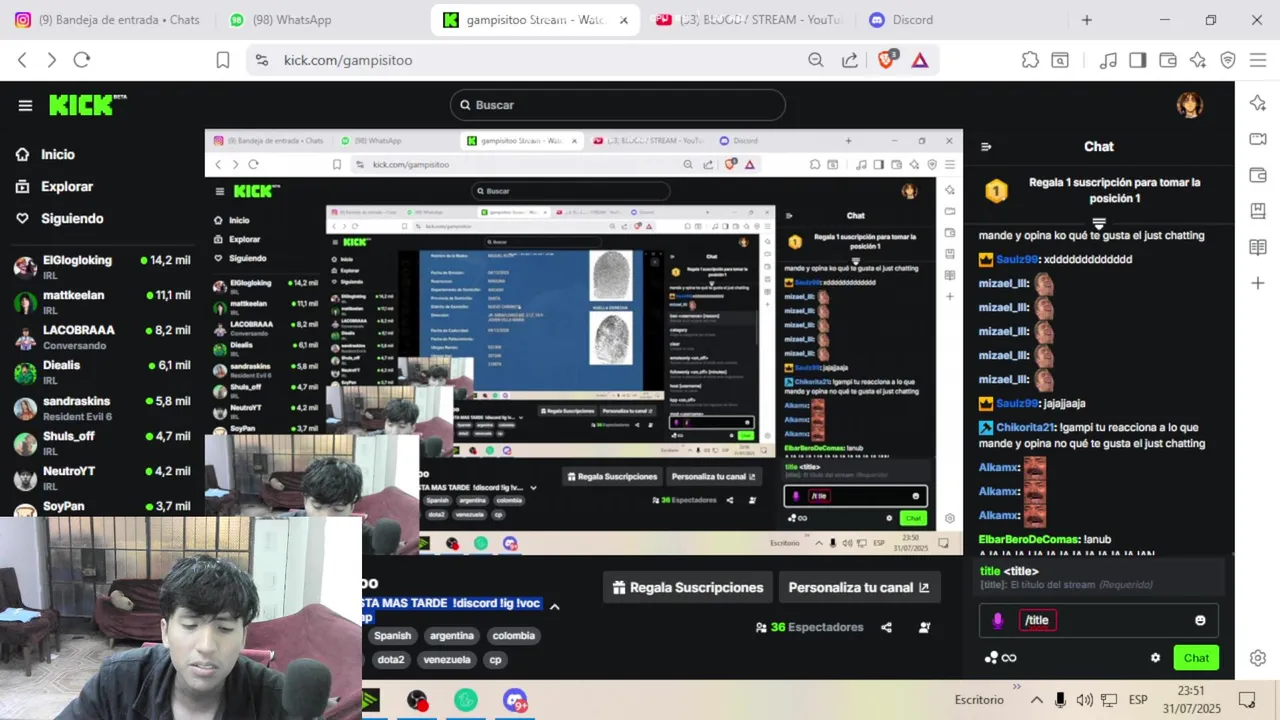
Task: Switch to the Instagram Bandeja de entrada tab
Action: (107, 20)
